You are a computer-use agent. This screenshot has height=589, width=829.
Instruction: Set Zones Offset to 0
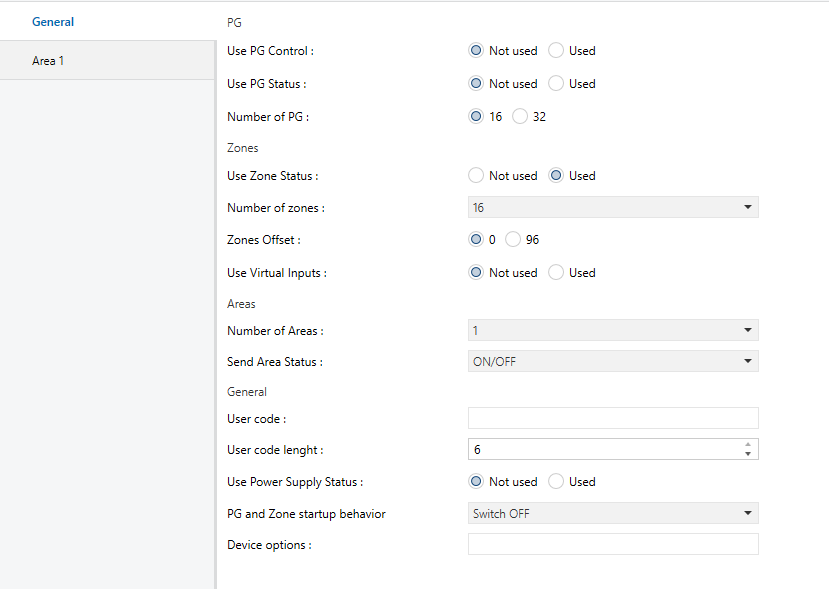(x=476, y=240)
